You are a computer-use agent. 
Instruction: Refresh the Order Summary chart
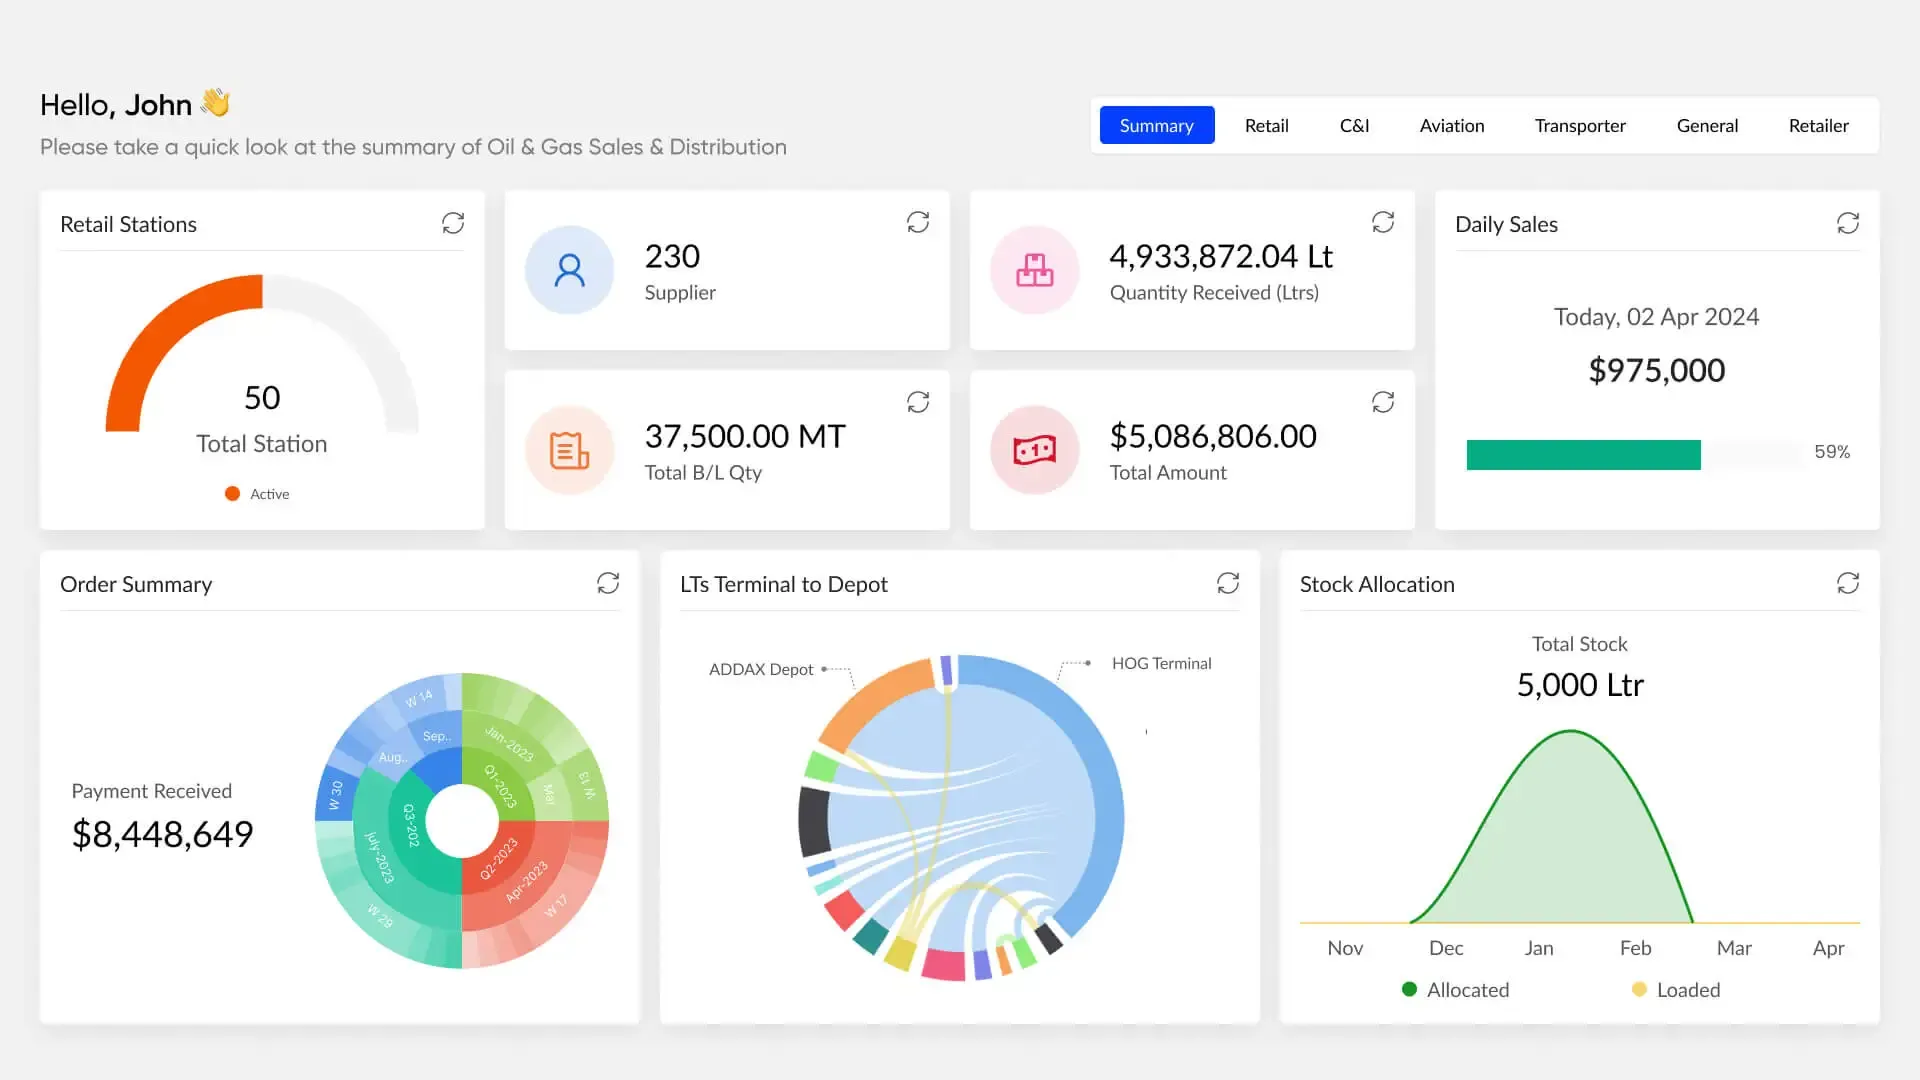tap(608, 583)
